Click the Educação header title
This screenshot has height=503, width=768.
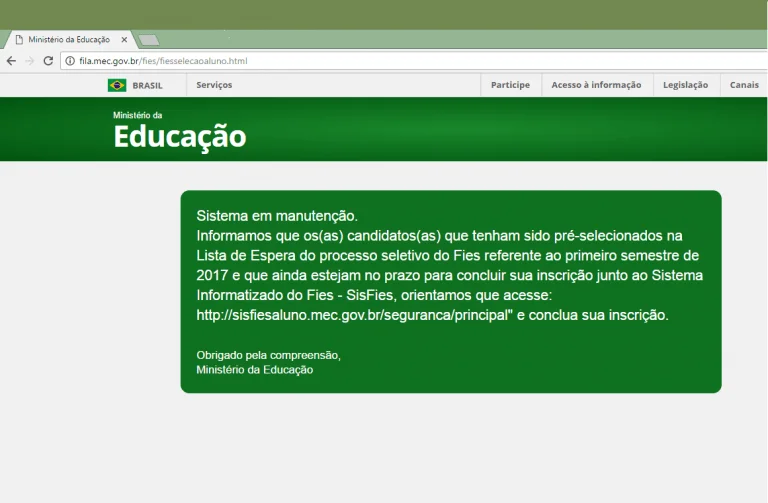(180, 137)
